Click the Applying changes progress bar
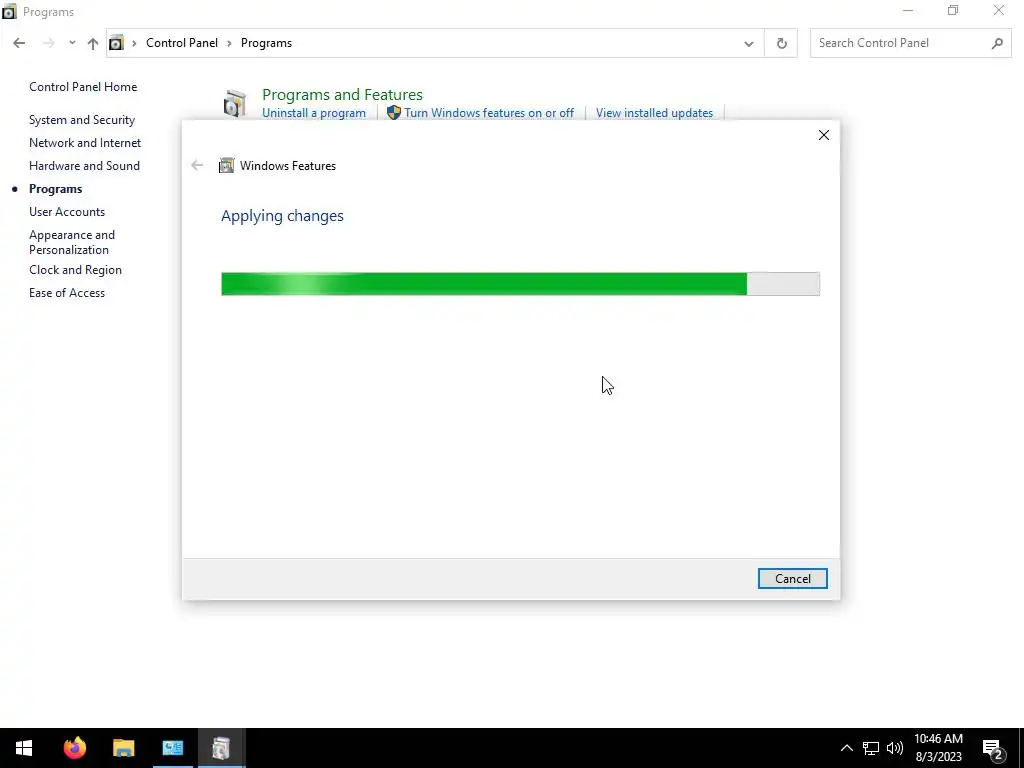The height and width of the screenshot is (768, 1024). point(520,284)
